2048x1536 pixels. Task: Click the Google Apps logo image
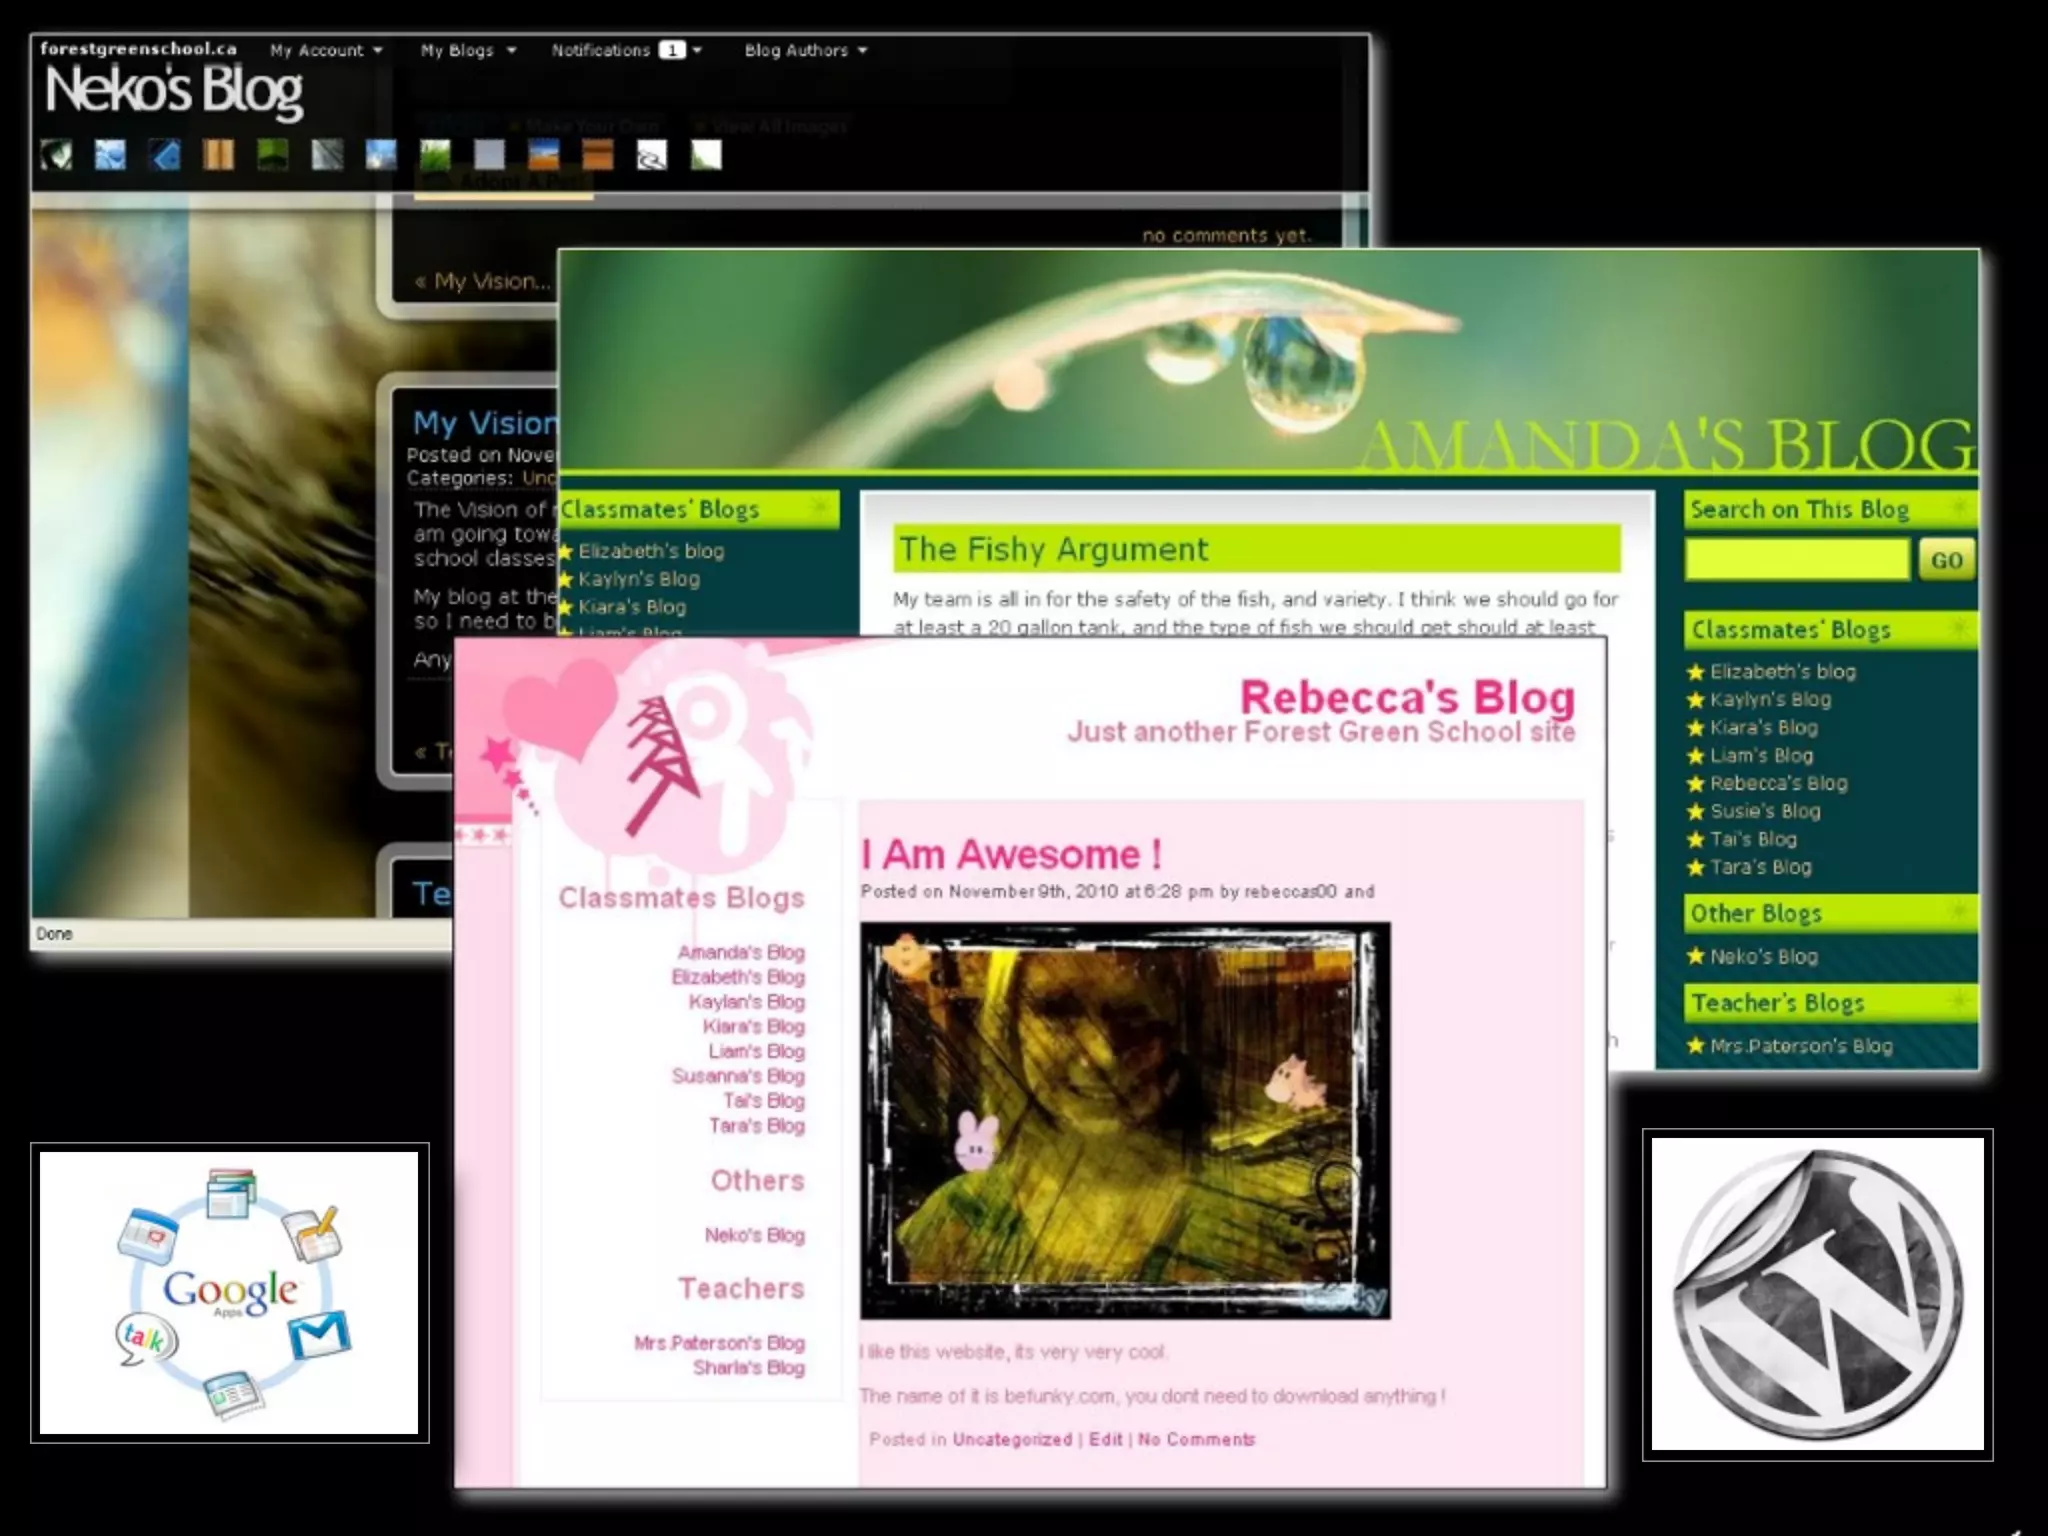click(229, 1292)
